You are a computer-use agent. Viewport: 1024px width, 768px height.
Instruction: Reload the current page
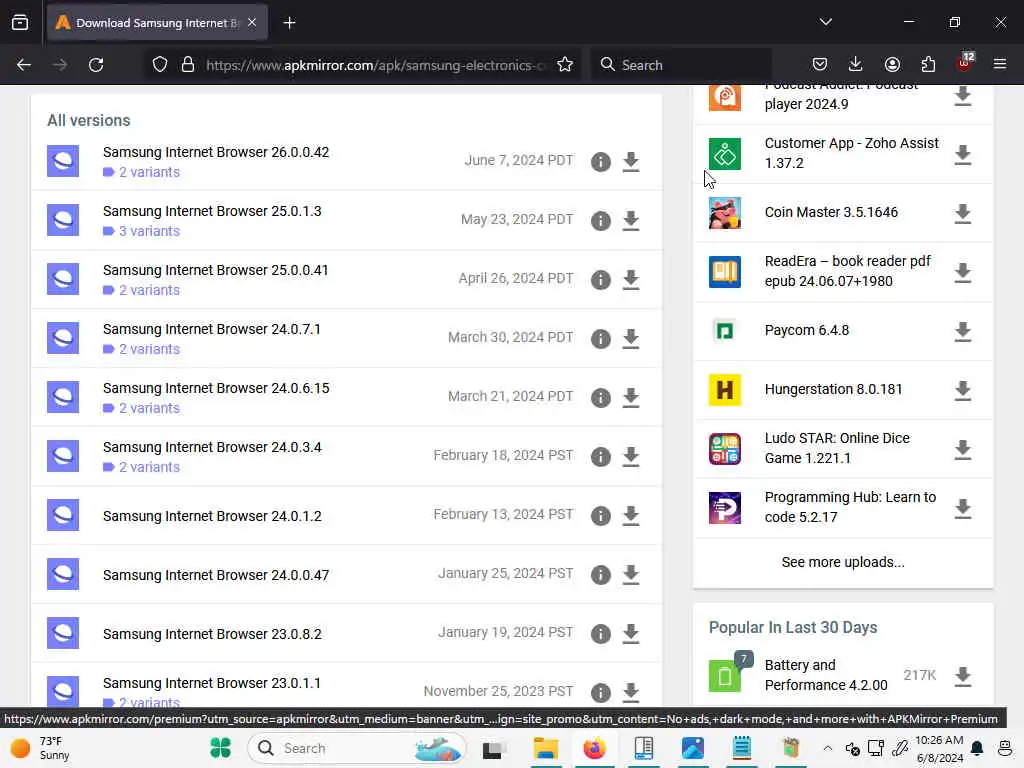click(x=96, y=65)
